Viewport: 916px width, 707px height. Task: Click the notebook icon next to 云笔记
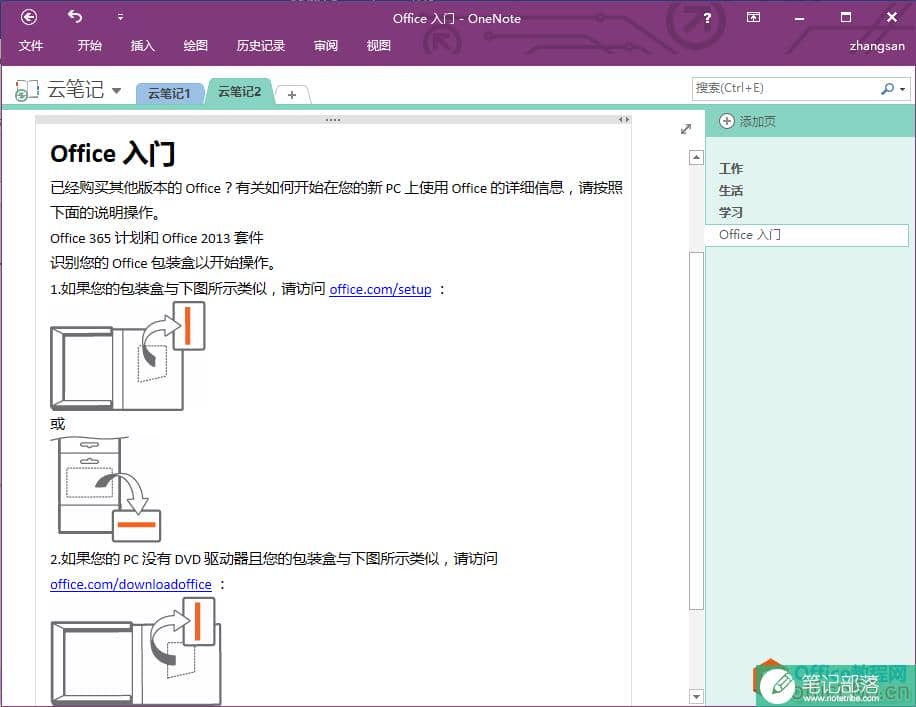coord(27,91)
